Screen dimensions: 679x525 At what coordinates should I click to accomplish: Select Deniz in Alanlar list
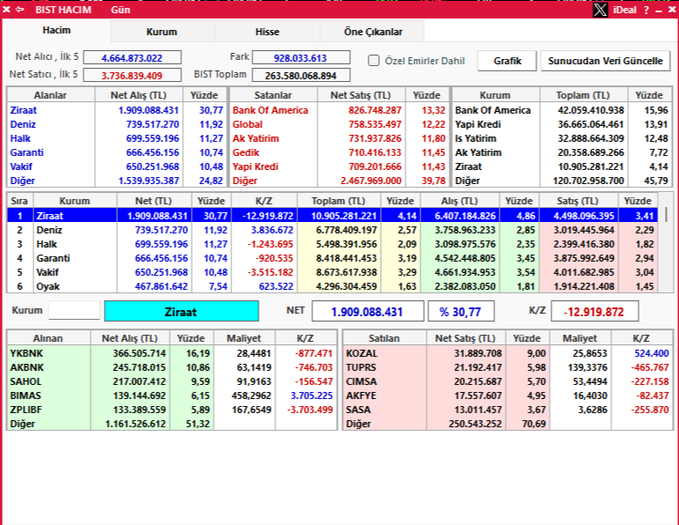coord(23,124)
